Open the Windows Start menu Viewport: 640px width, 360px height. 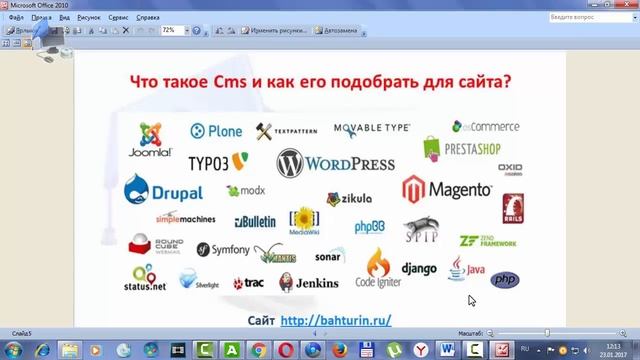13,350
